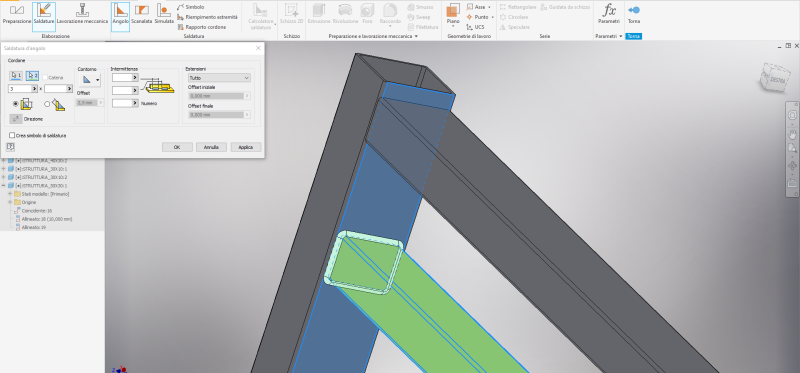Select STRUTTURA_30X10:1 in browser tree
The width and height of the screenshot is (800, 373).
pos(38,169)
